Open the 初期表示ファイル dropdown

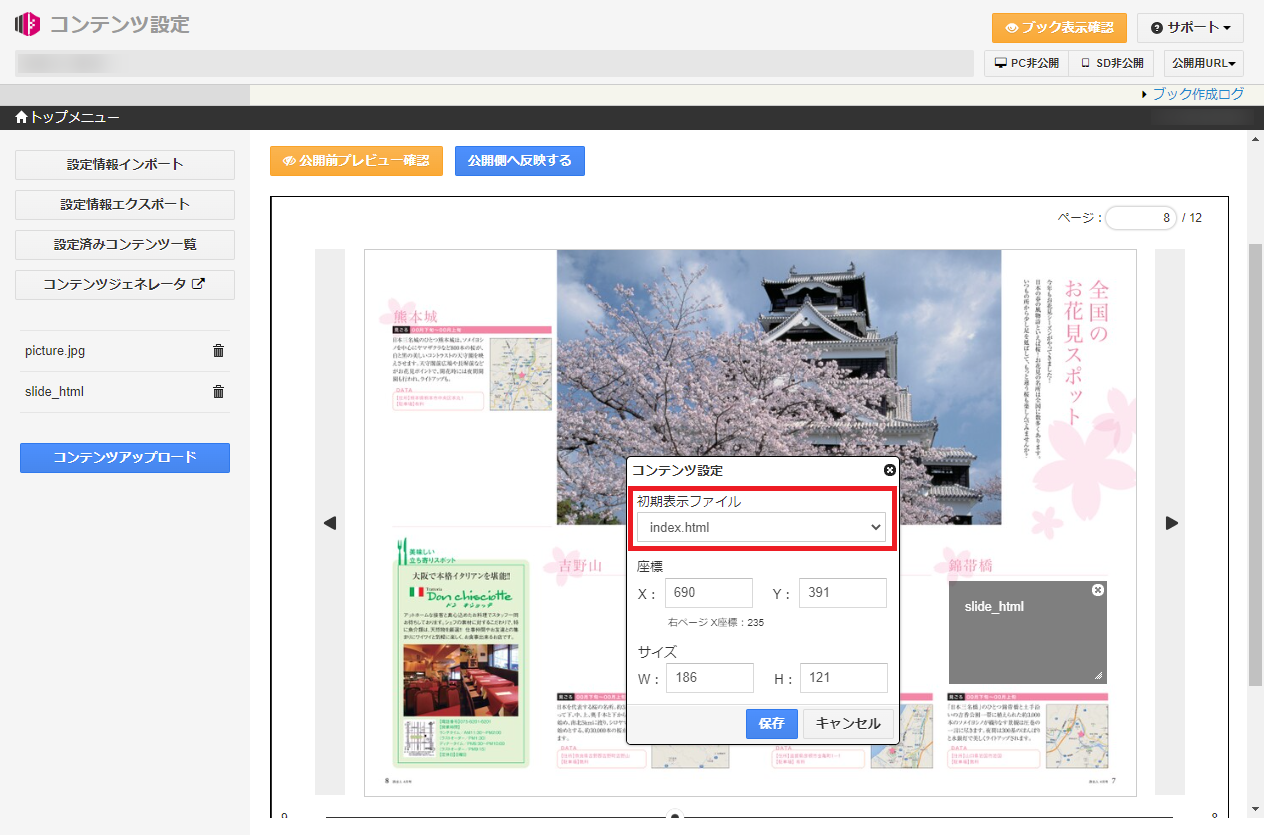coord(762,527)
